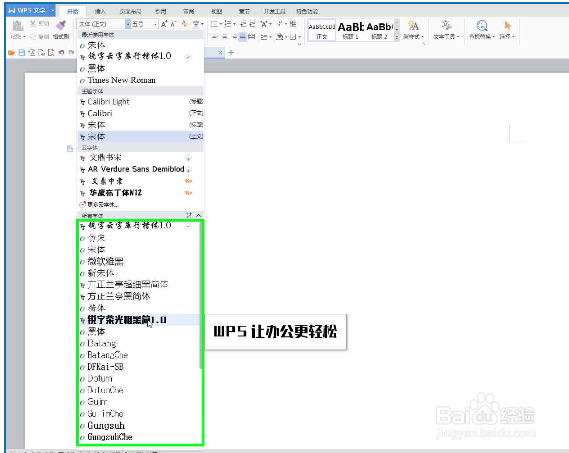Open the font size dropdown arrow
569x453 pixels.
(156, 24)
